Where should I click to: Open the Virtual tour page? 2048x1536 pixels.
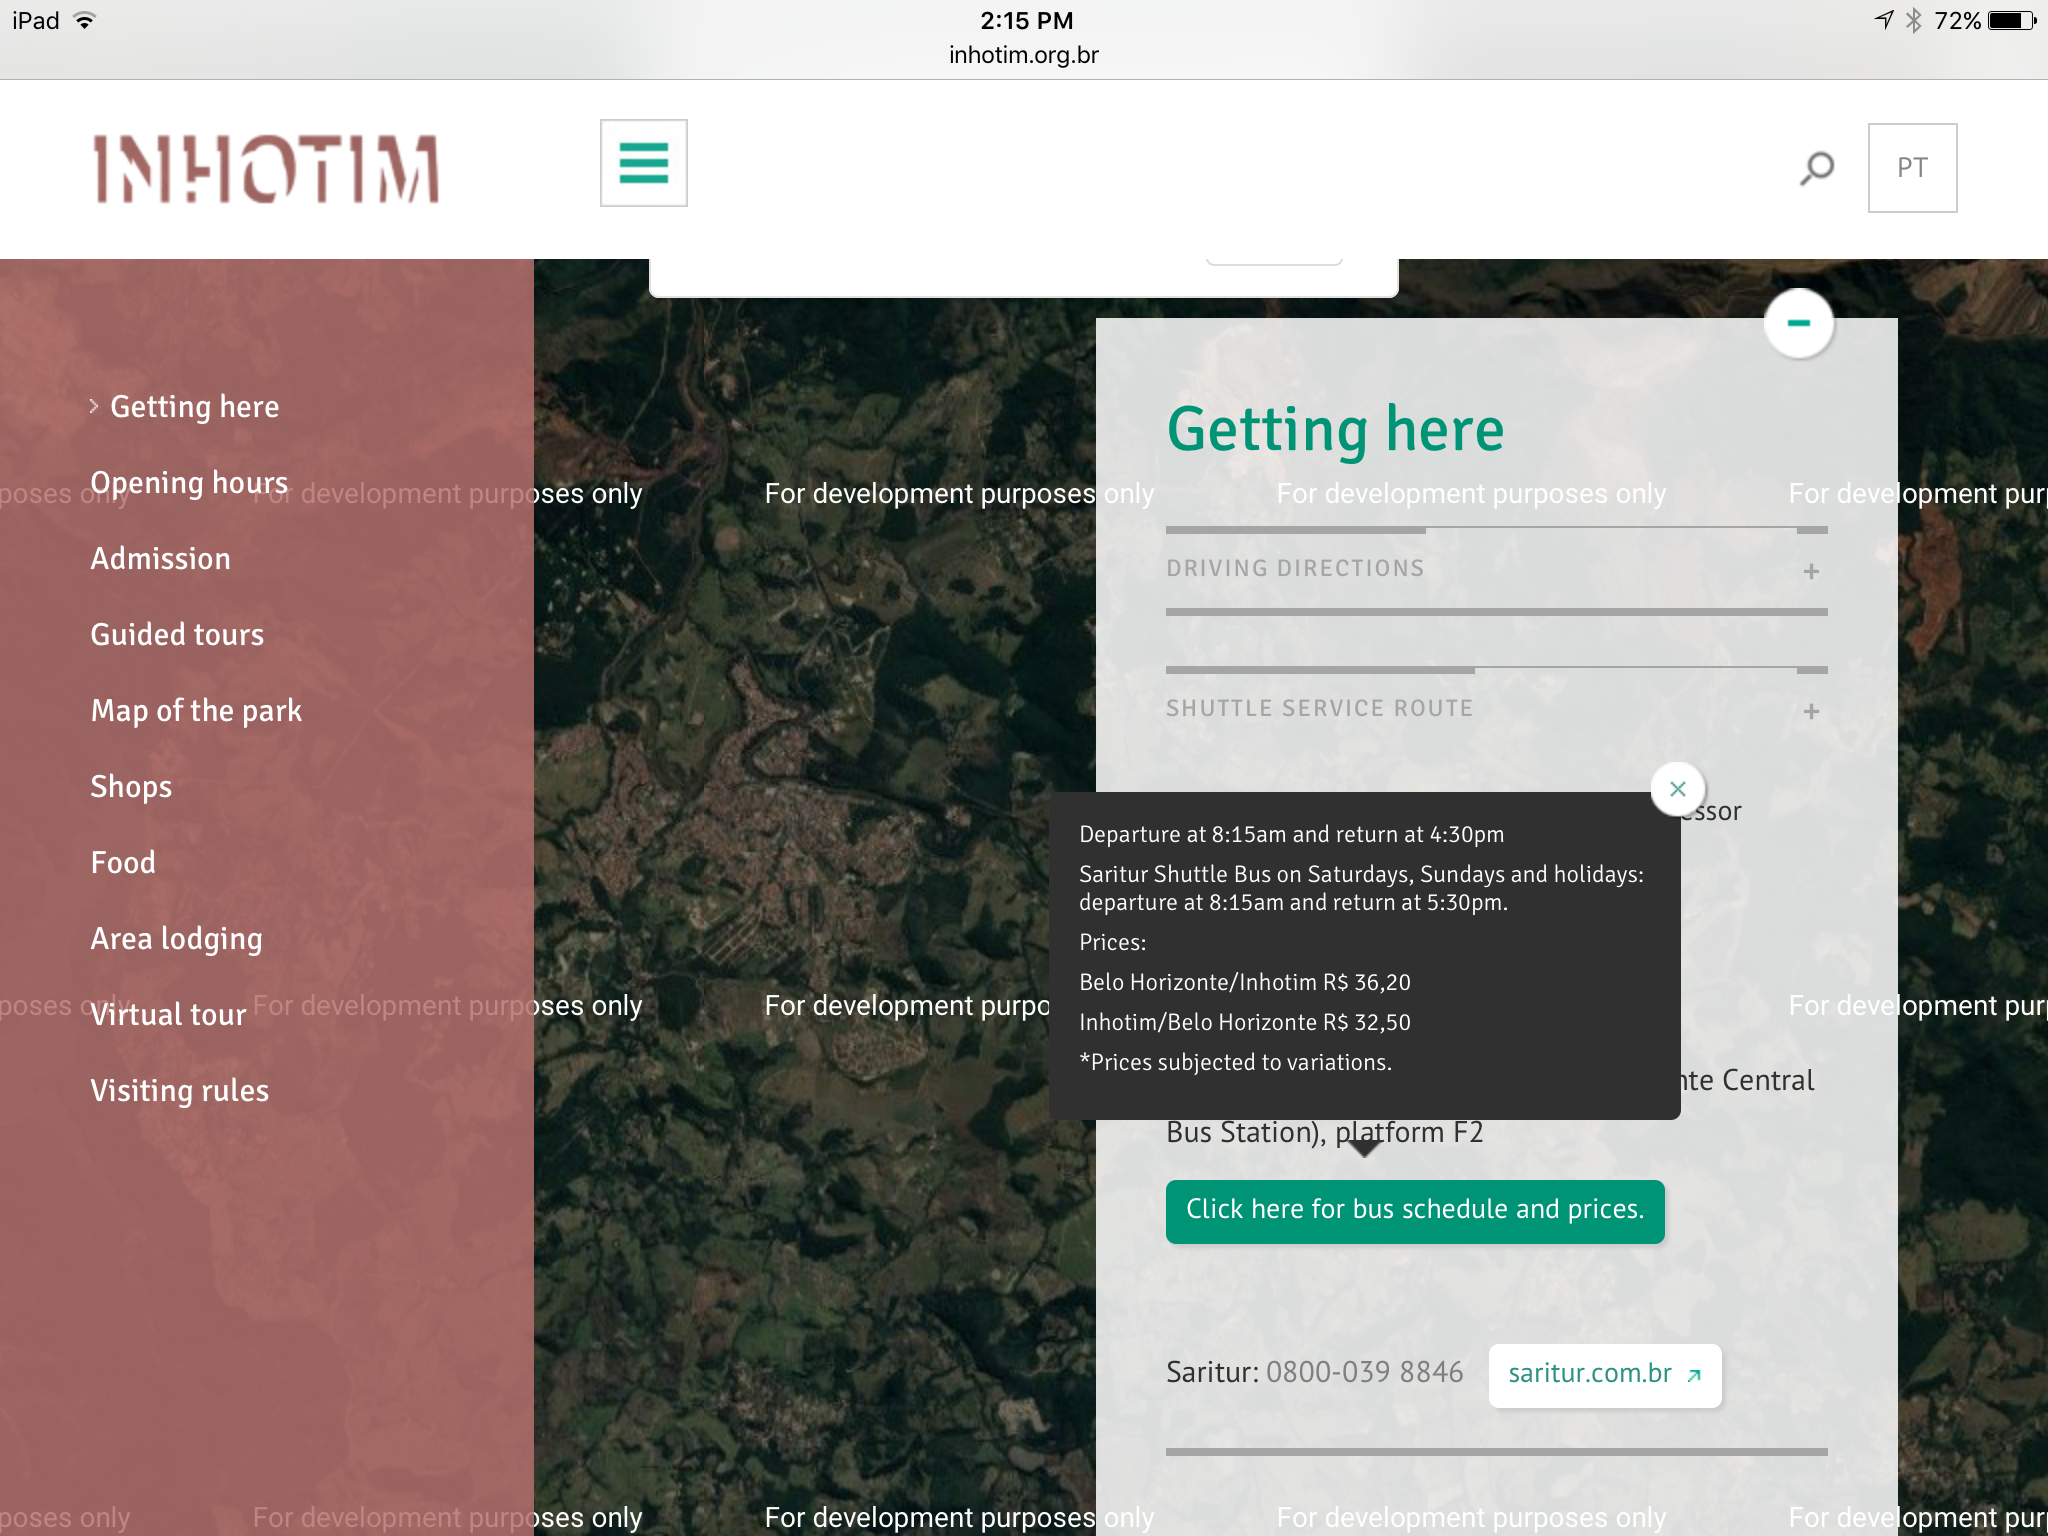click(168, 1015)
